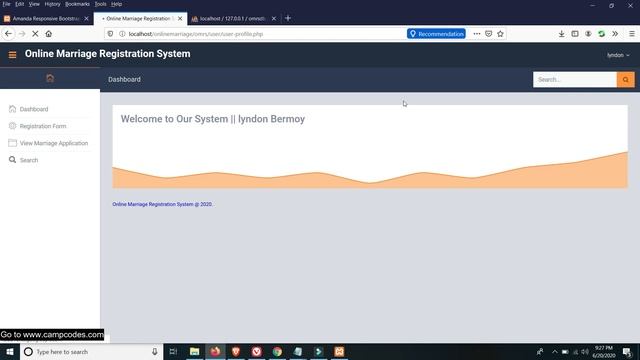Go forward using browser forward arrow

pos(22,34)
